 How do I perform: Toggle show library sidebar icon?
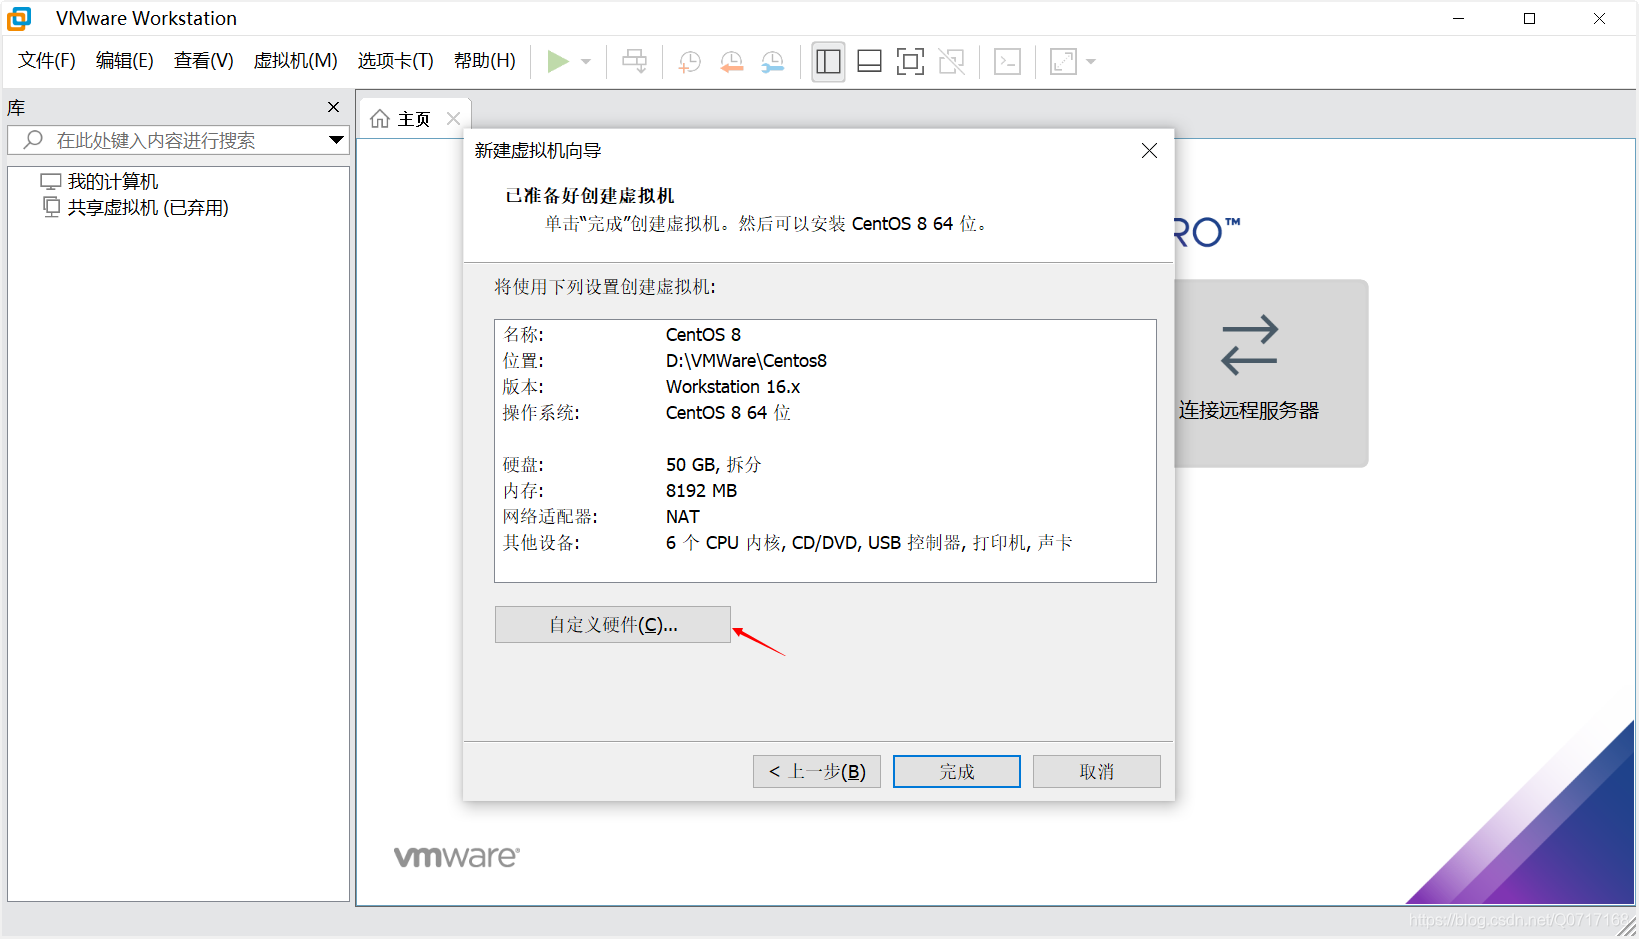pyautogui.click(x=828, y=61)
